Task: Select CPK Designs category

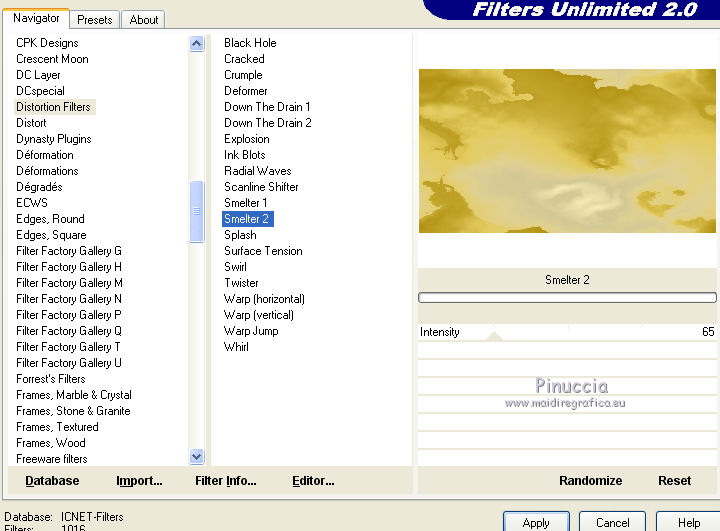Action: [47, 43]
